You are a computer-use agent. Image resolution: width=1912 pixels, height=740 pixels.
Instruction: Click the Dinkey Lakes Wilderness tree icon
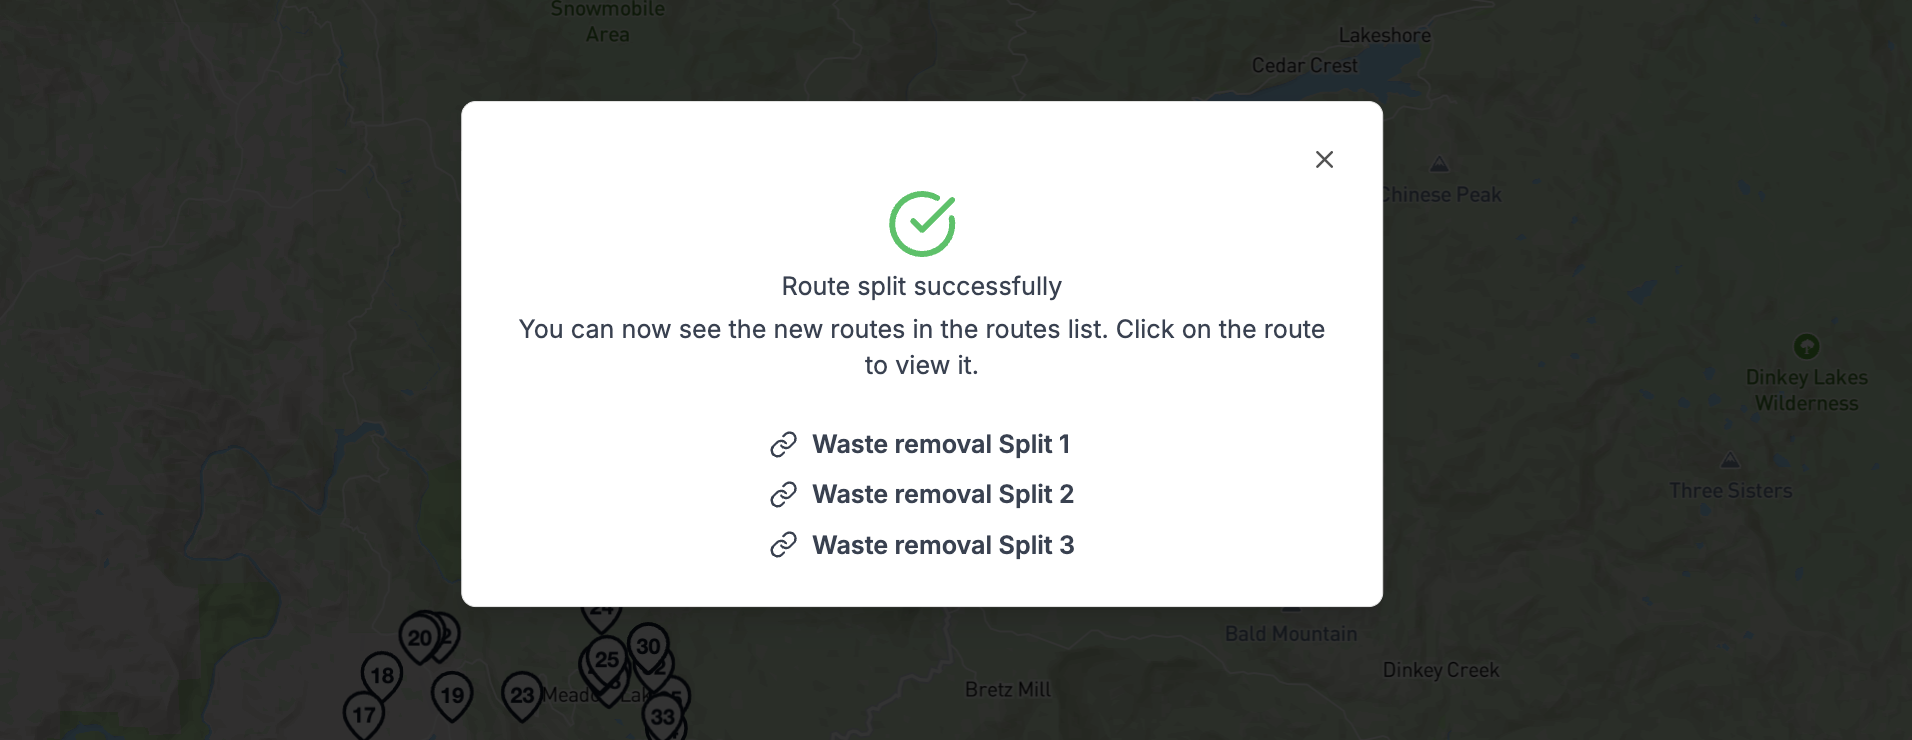(x=1806, y=346)
